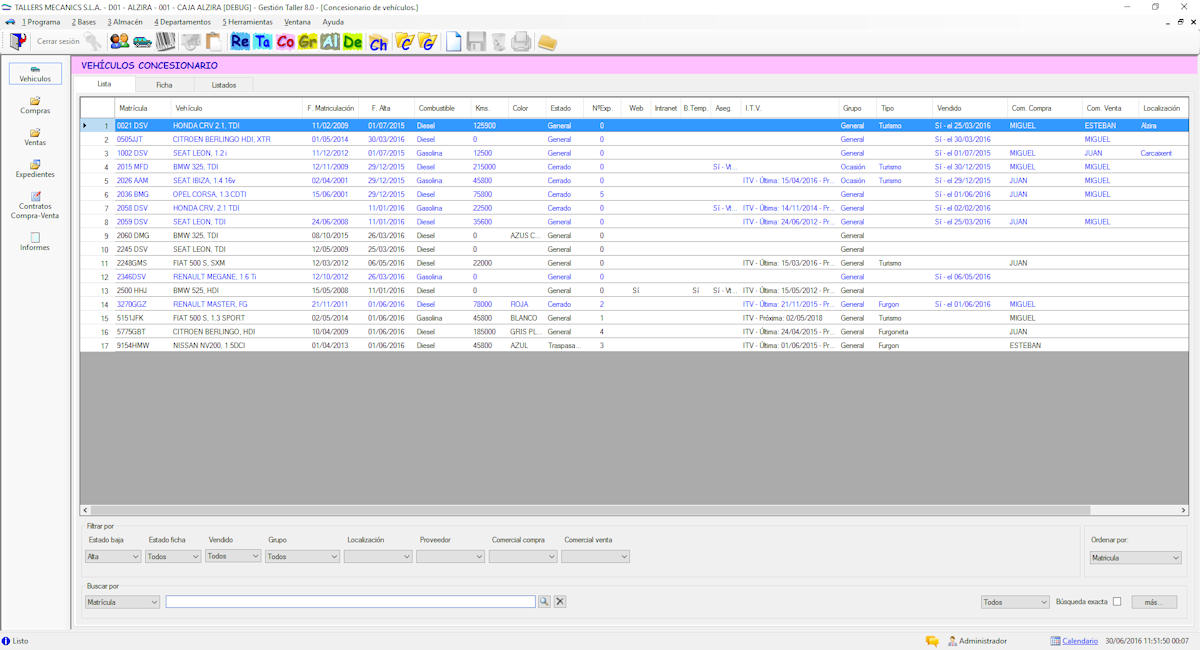Open the Todos dropdown beside Búsqueda exacta
This screenshot has height=650, width=1200.
click(1015, 602)
